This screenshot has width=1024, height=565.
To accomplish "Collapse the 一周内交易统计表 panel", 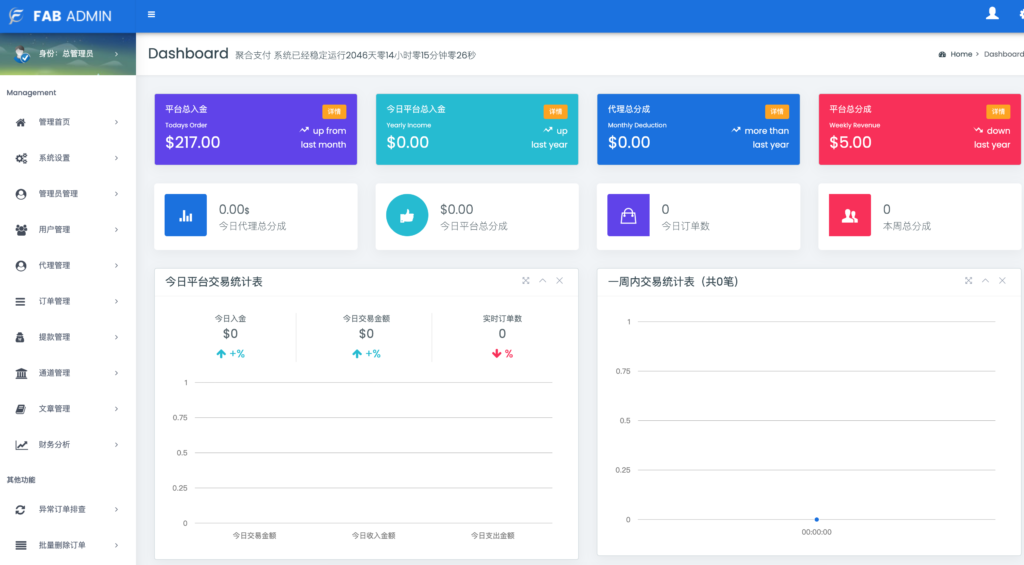I will 985,281.
